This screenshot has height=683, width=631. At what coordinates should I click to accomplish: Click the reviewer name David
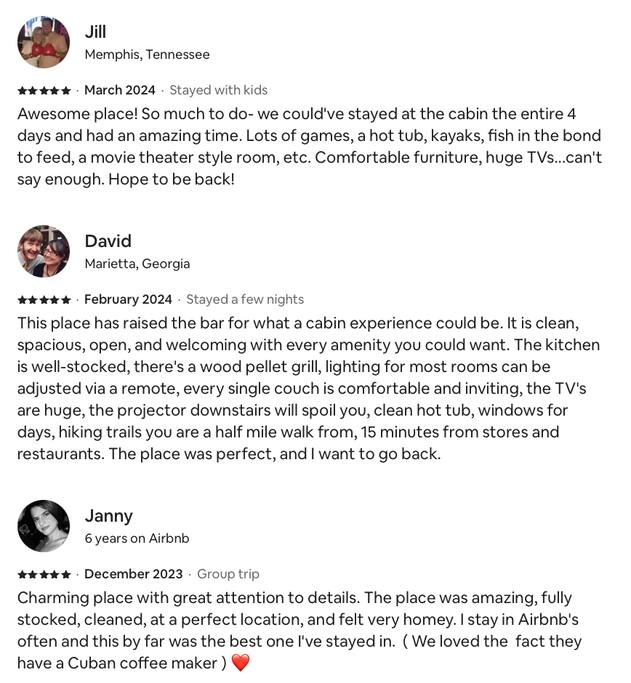107,241
